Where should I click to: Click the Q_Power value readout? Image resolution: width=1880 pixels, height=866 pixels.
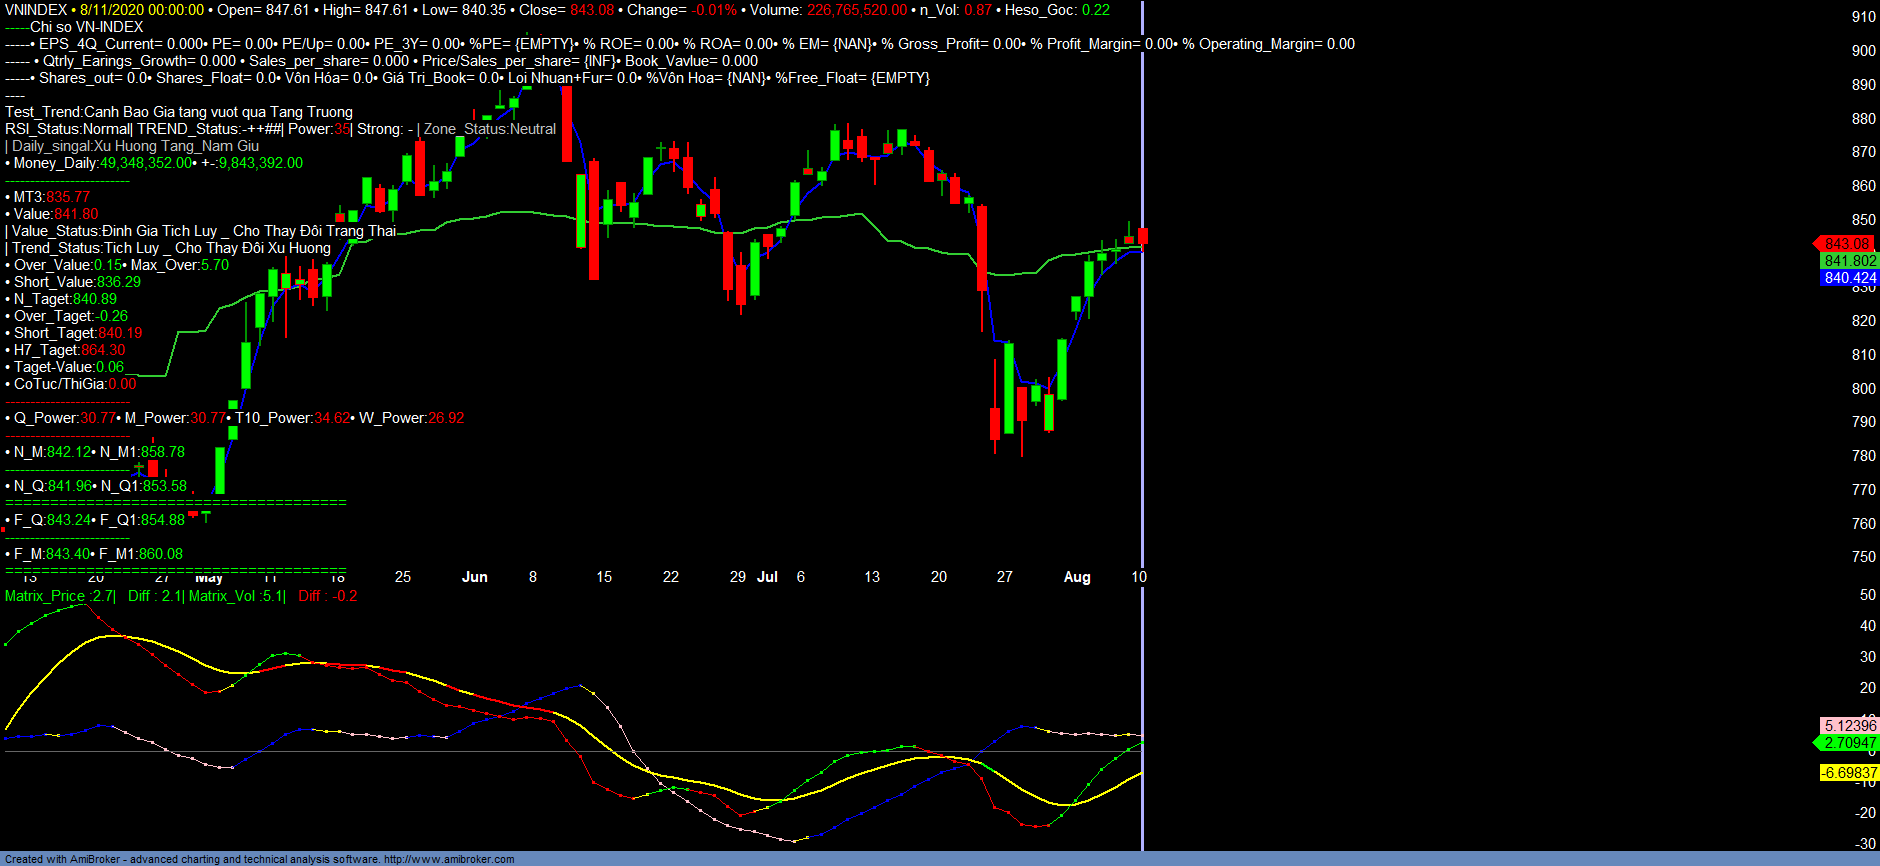pyautogui.click(x=98, y=418)
